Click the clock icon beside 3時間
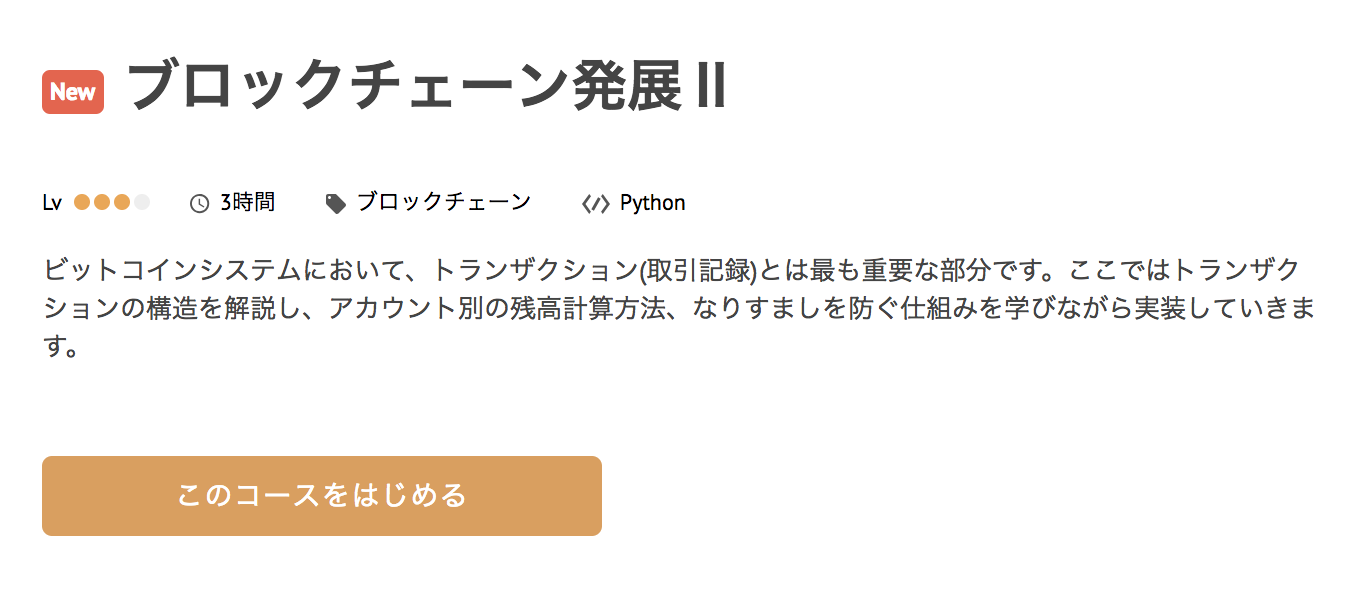This screenshot has height=598, width=1356. click(x=200, y=203)
